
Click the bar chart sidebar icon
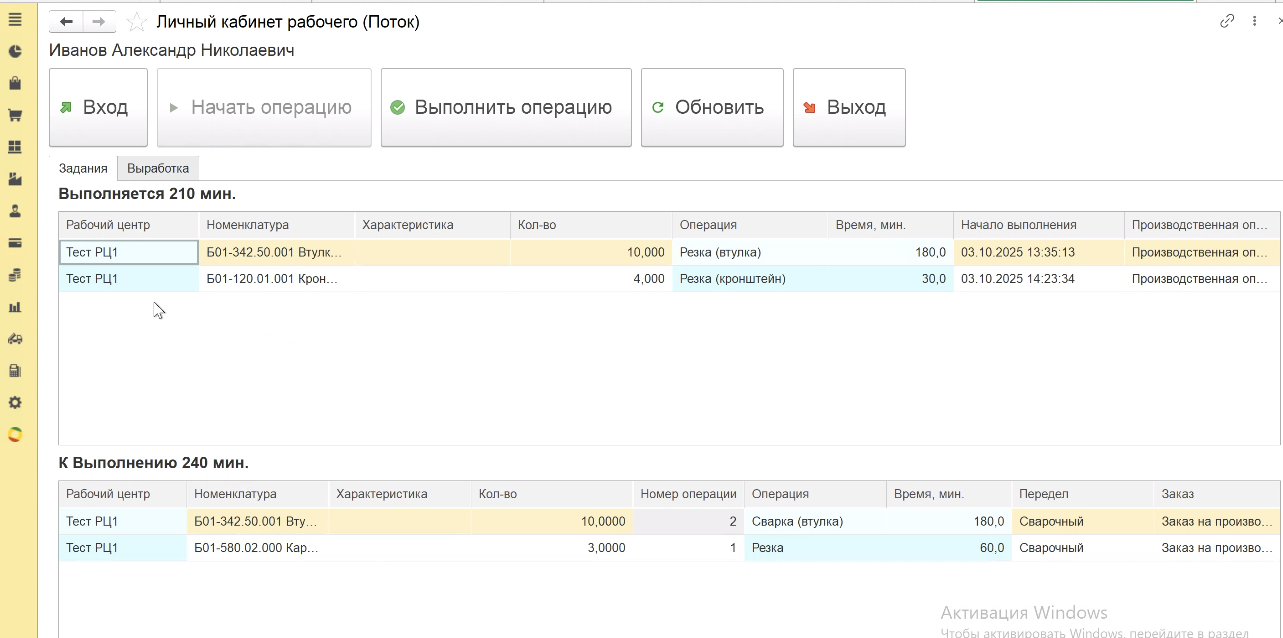[15, 306]
